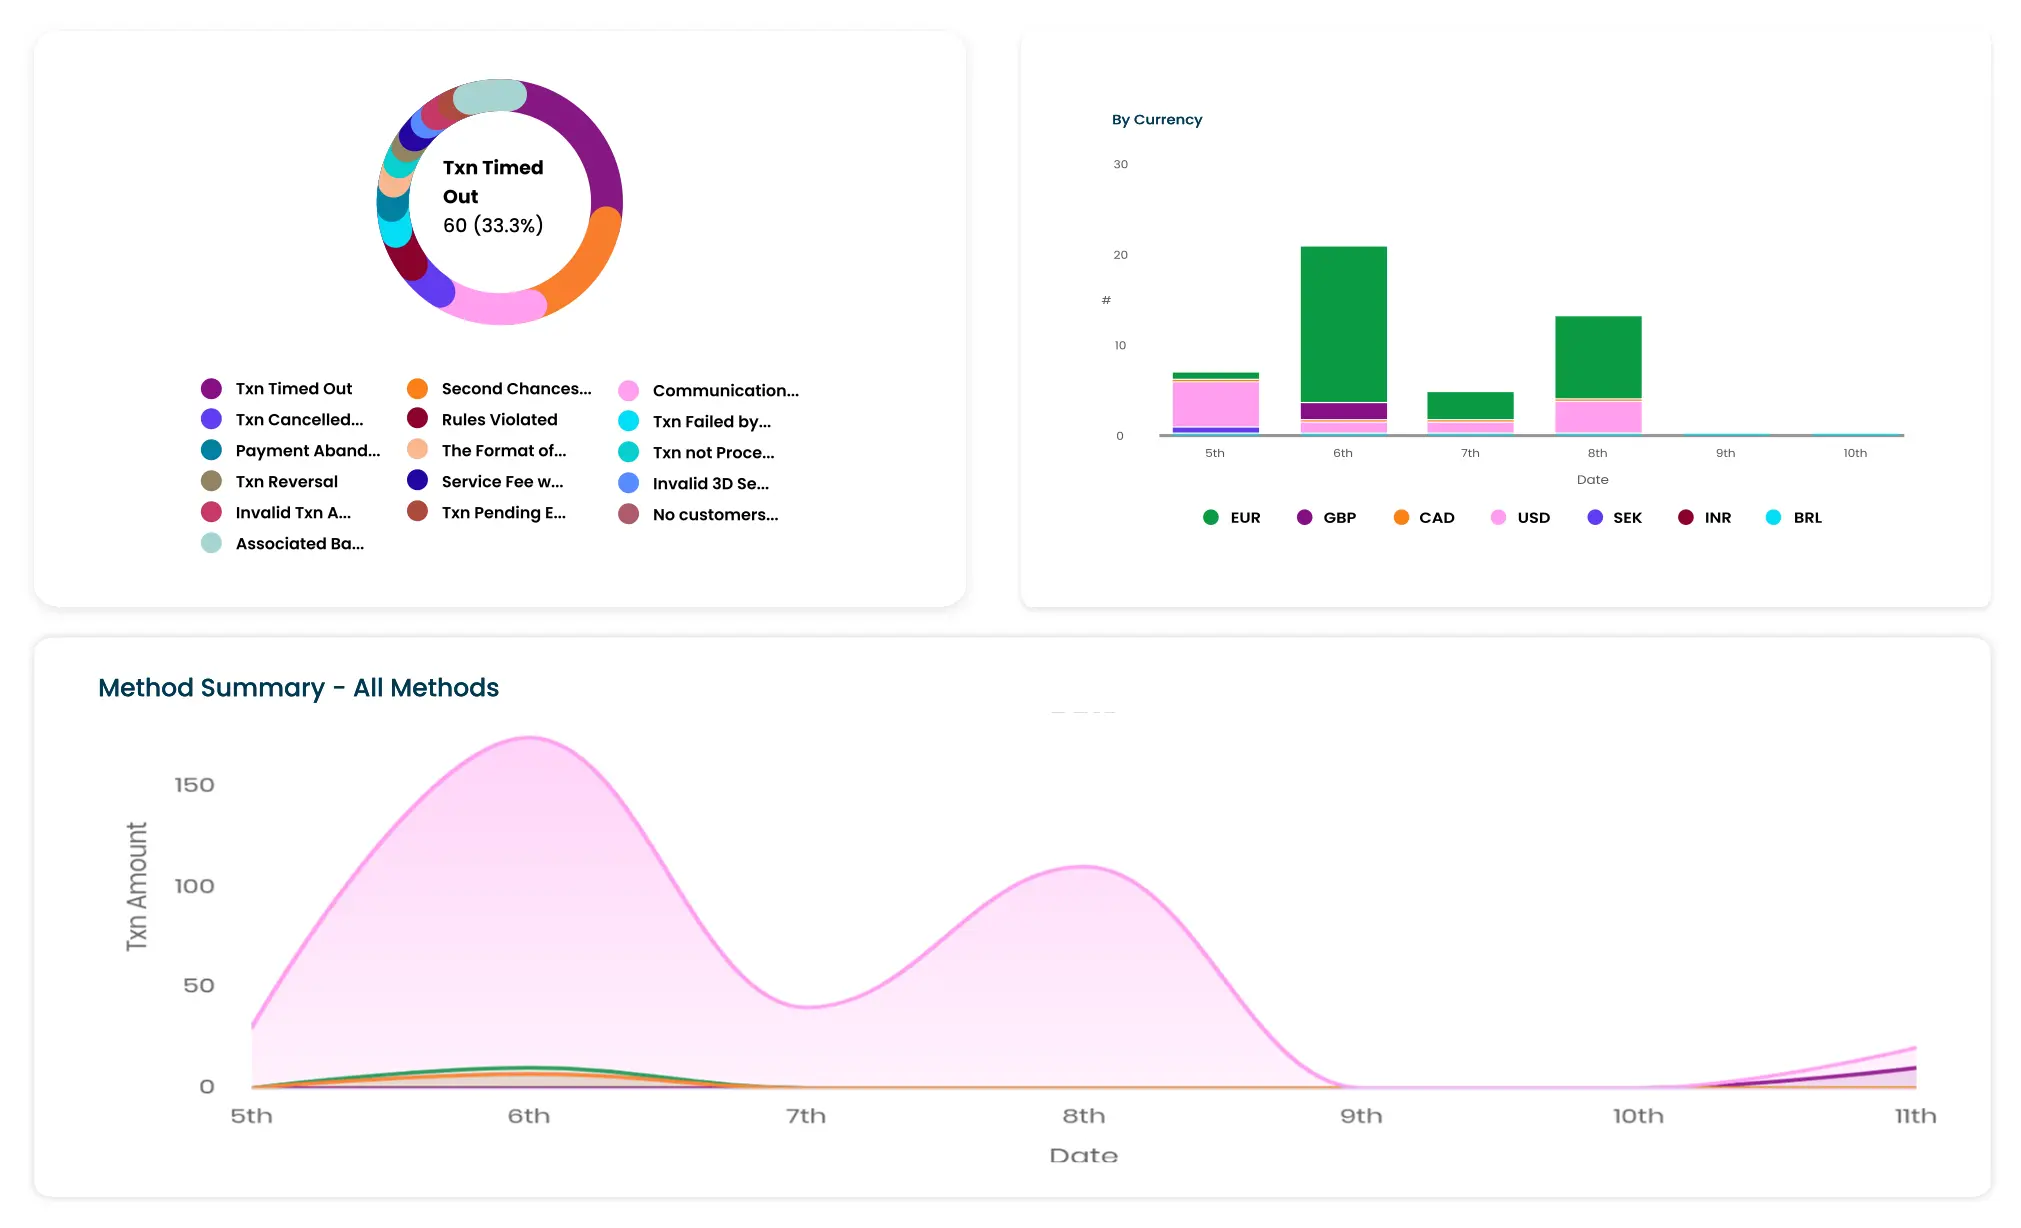
Task: Click the pink USD bar segment on 5th
Action: coord(1215,404)
